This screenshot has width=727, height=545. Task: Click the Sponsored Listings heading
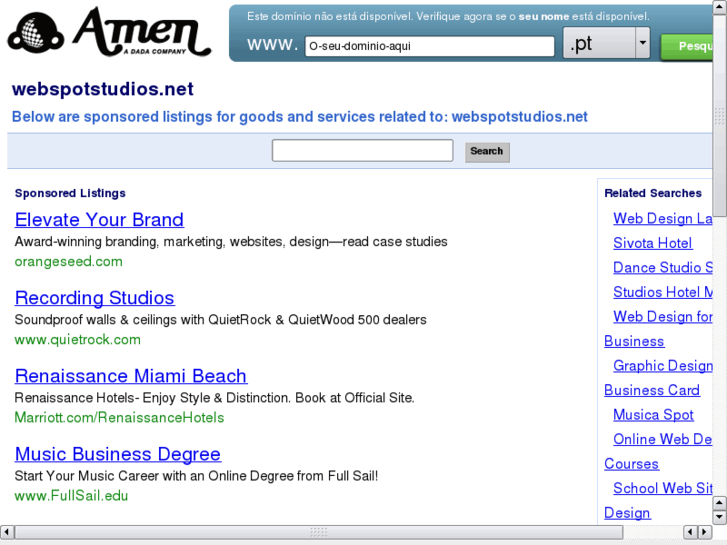pyautogui.click(x=70, y=193)
